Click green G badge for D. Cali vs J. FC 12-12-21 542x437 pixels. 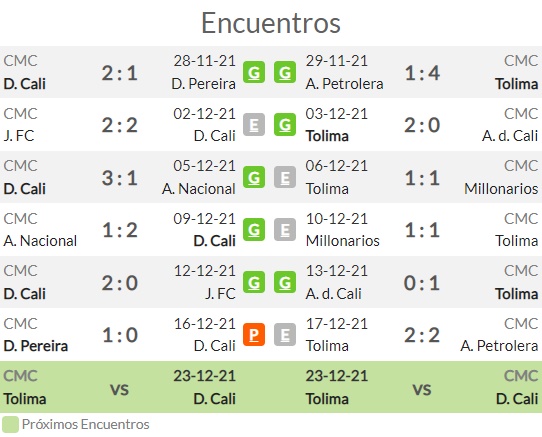pos(254,282)
